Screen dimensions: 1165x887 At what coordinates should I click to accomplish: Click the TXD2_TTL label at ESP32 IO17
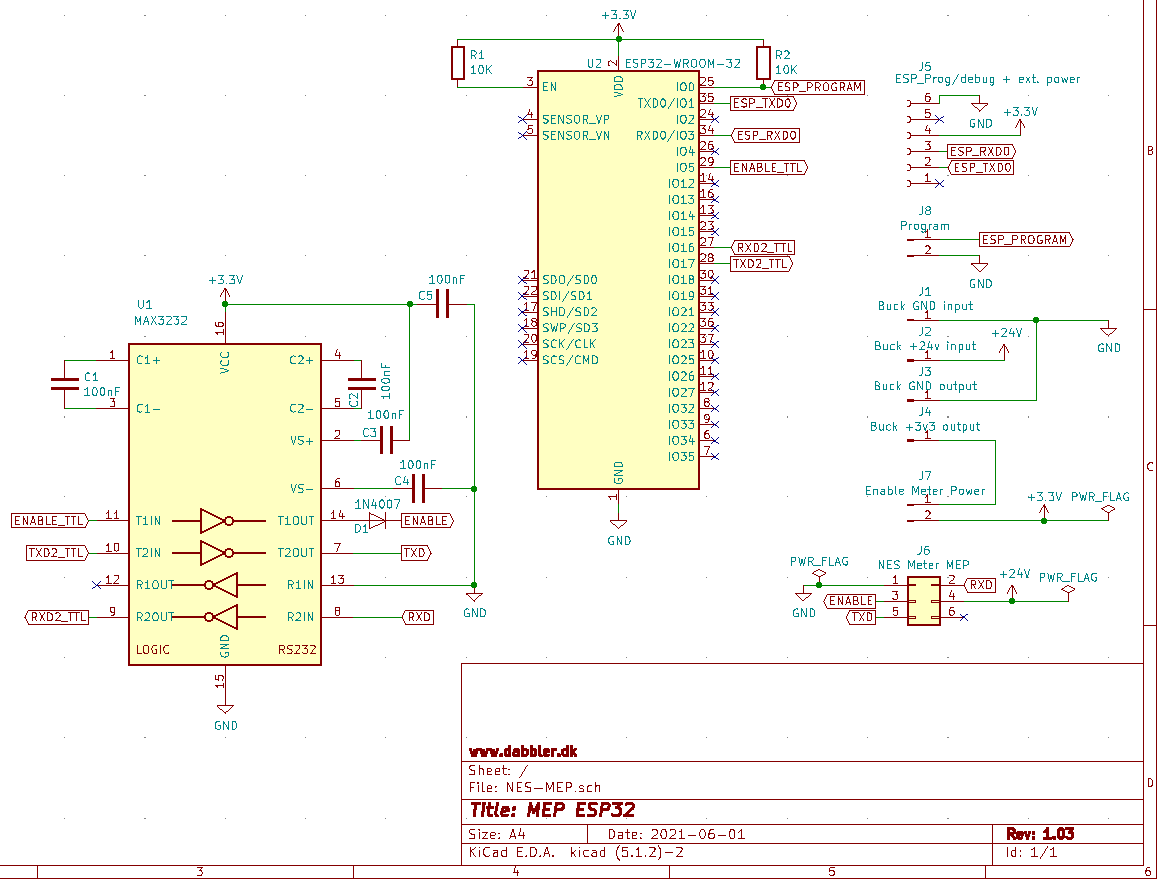[x=761, y=264]
